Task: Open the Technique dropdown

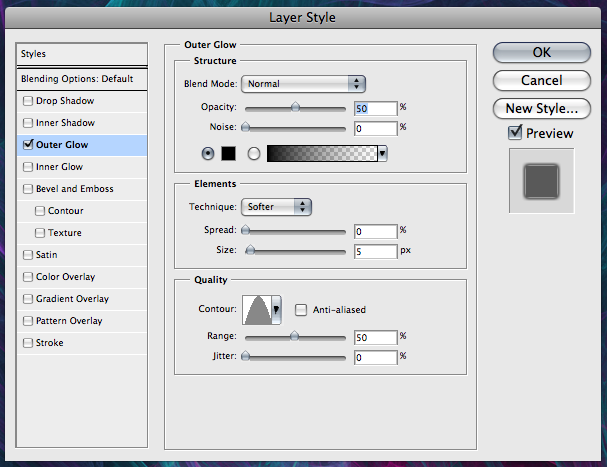Action: click(276, 207)
